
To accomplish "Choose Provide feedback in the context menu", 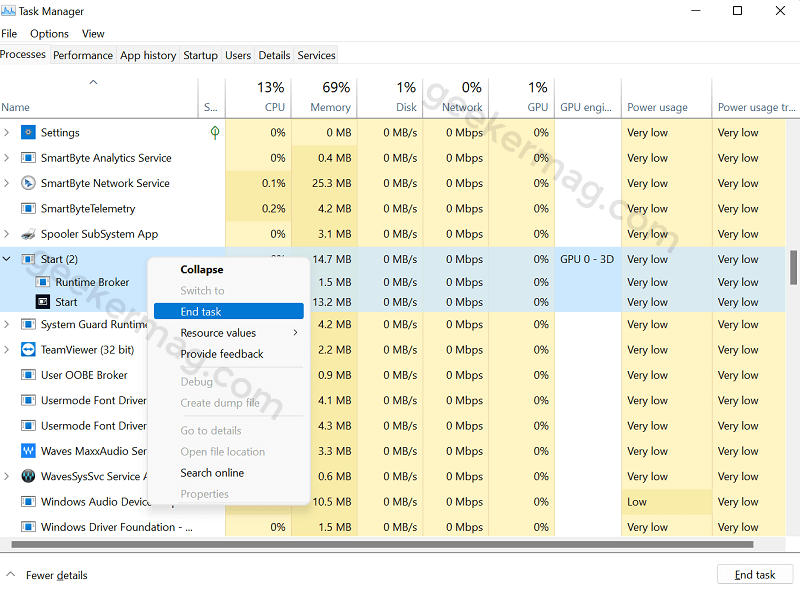I will [x=229, y=354].
